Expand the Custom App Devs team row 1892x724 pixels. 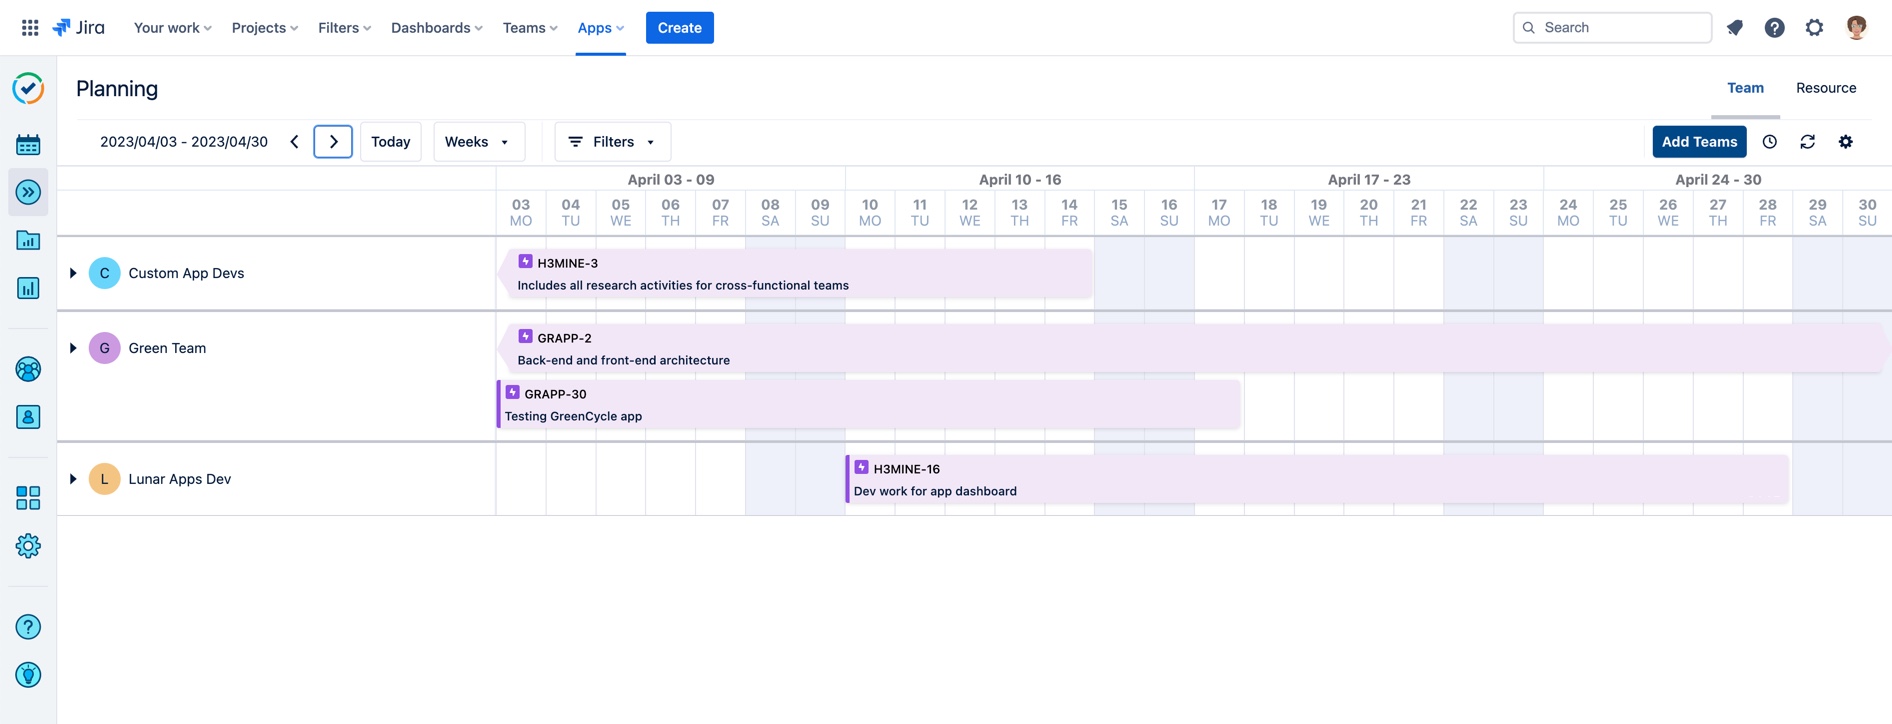73,273
